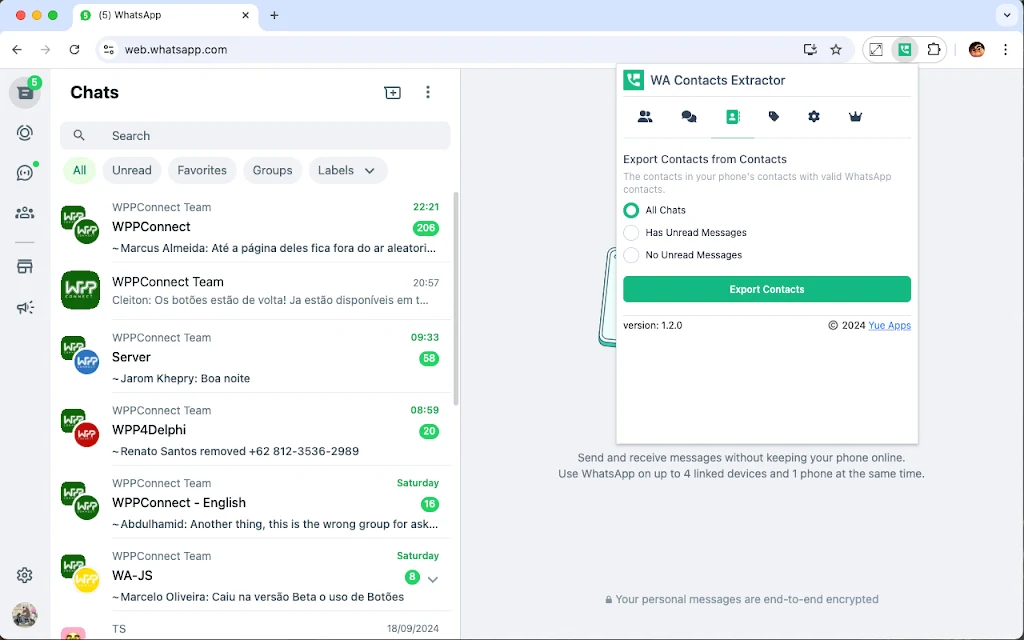Click the search magnifier icon
This screenshot has height=640, width=1024.
click(x=79, y=135)
